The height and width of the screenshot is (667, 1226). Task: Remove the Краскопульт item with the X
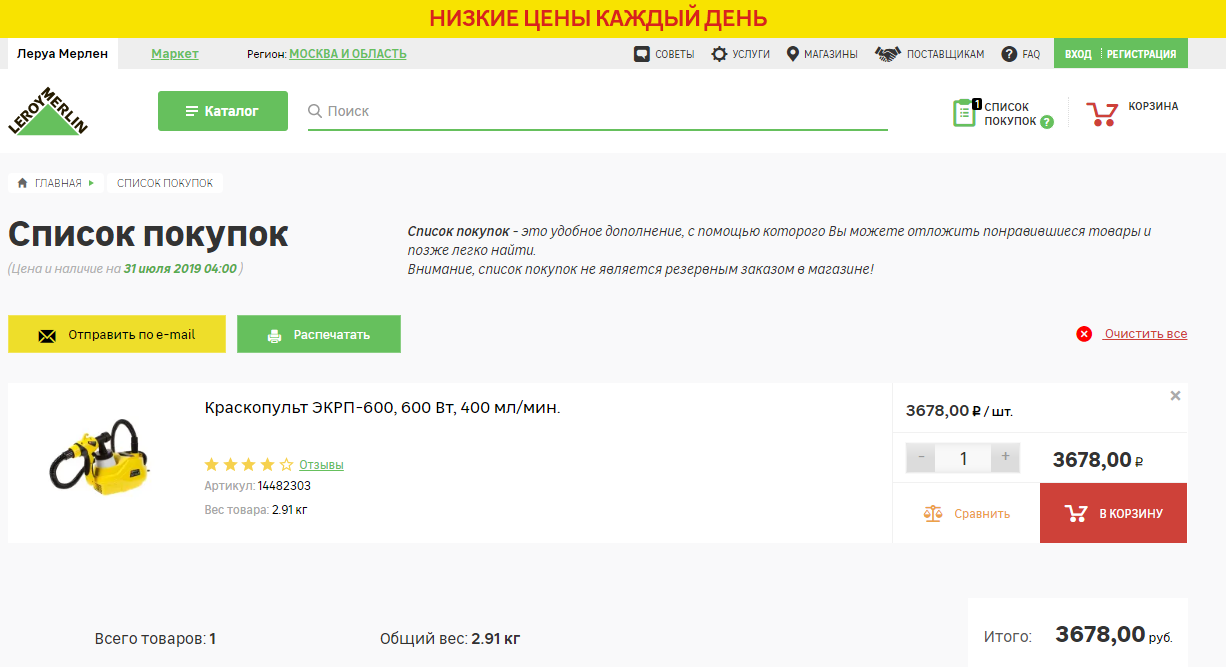pos(1176,396)
